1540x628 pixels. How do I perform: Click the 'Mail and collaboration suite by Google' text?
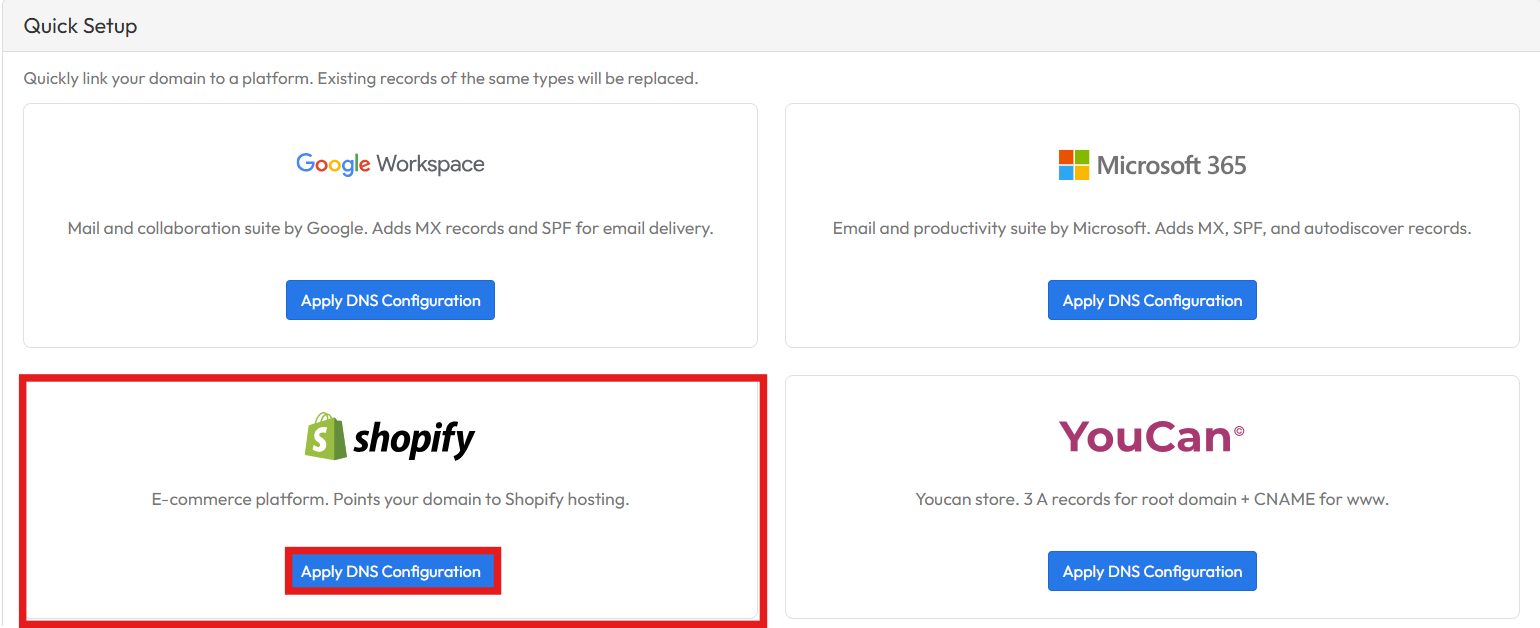point(390,228)
